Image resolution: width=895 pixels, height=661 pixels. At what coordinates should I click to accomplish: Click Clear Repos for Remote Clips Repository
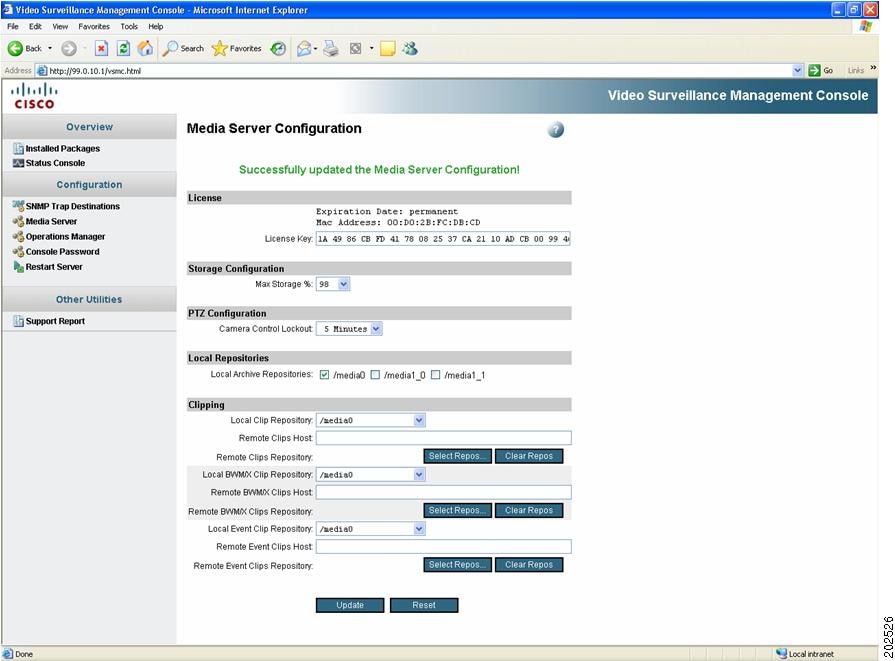(529, 456)
